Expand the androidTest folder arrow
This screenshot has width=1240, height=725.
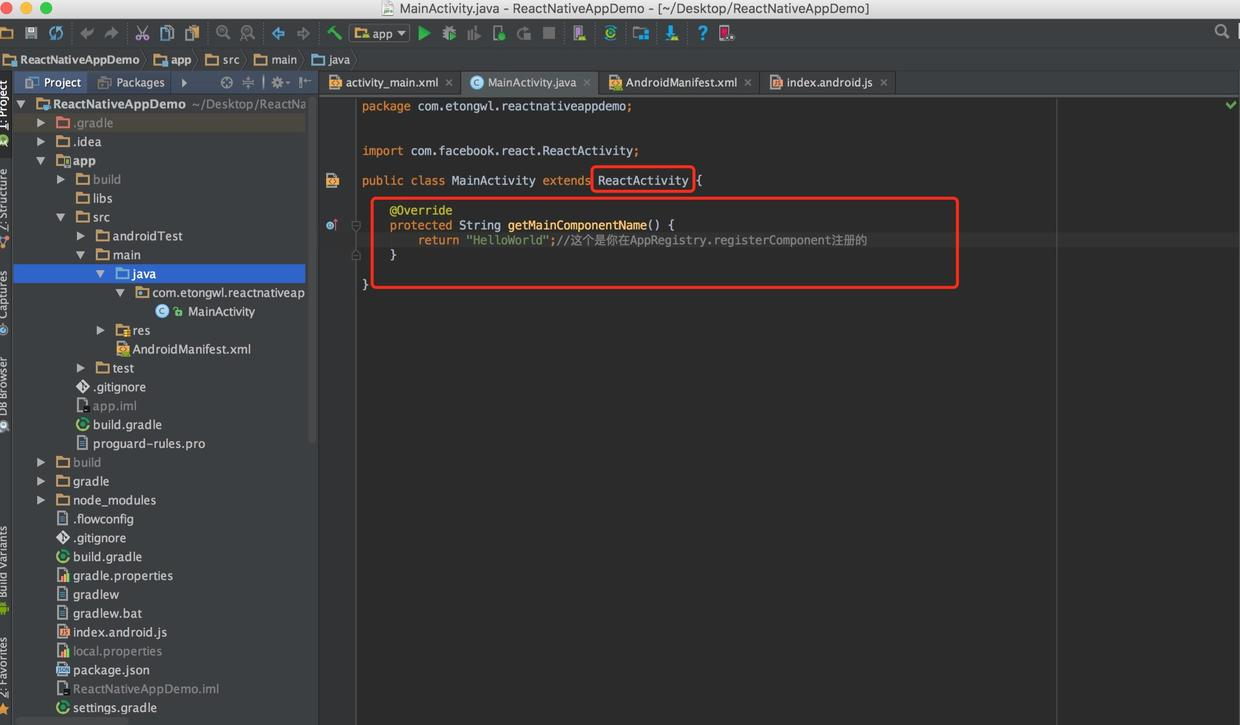[x=81, y=236]
